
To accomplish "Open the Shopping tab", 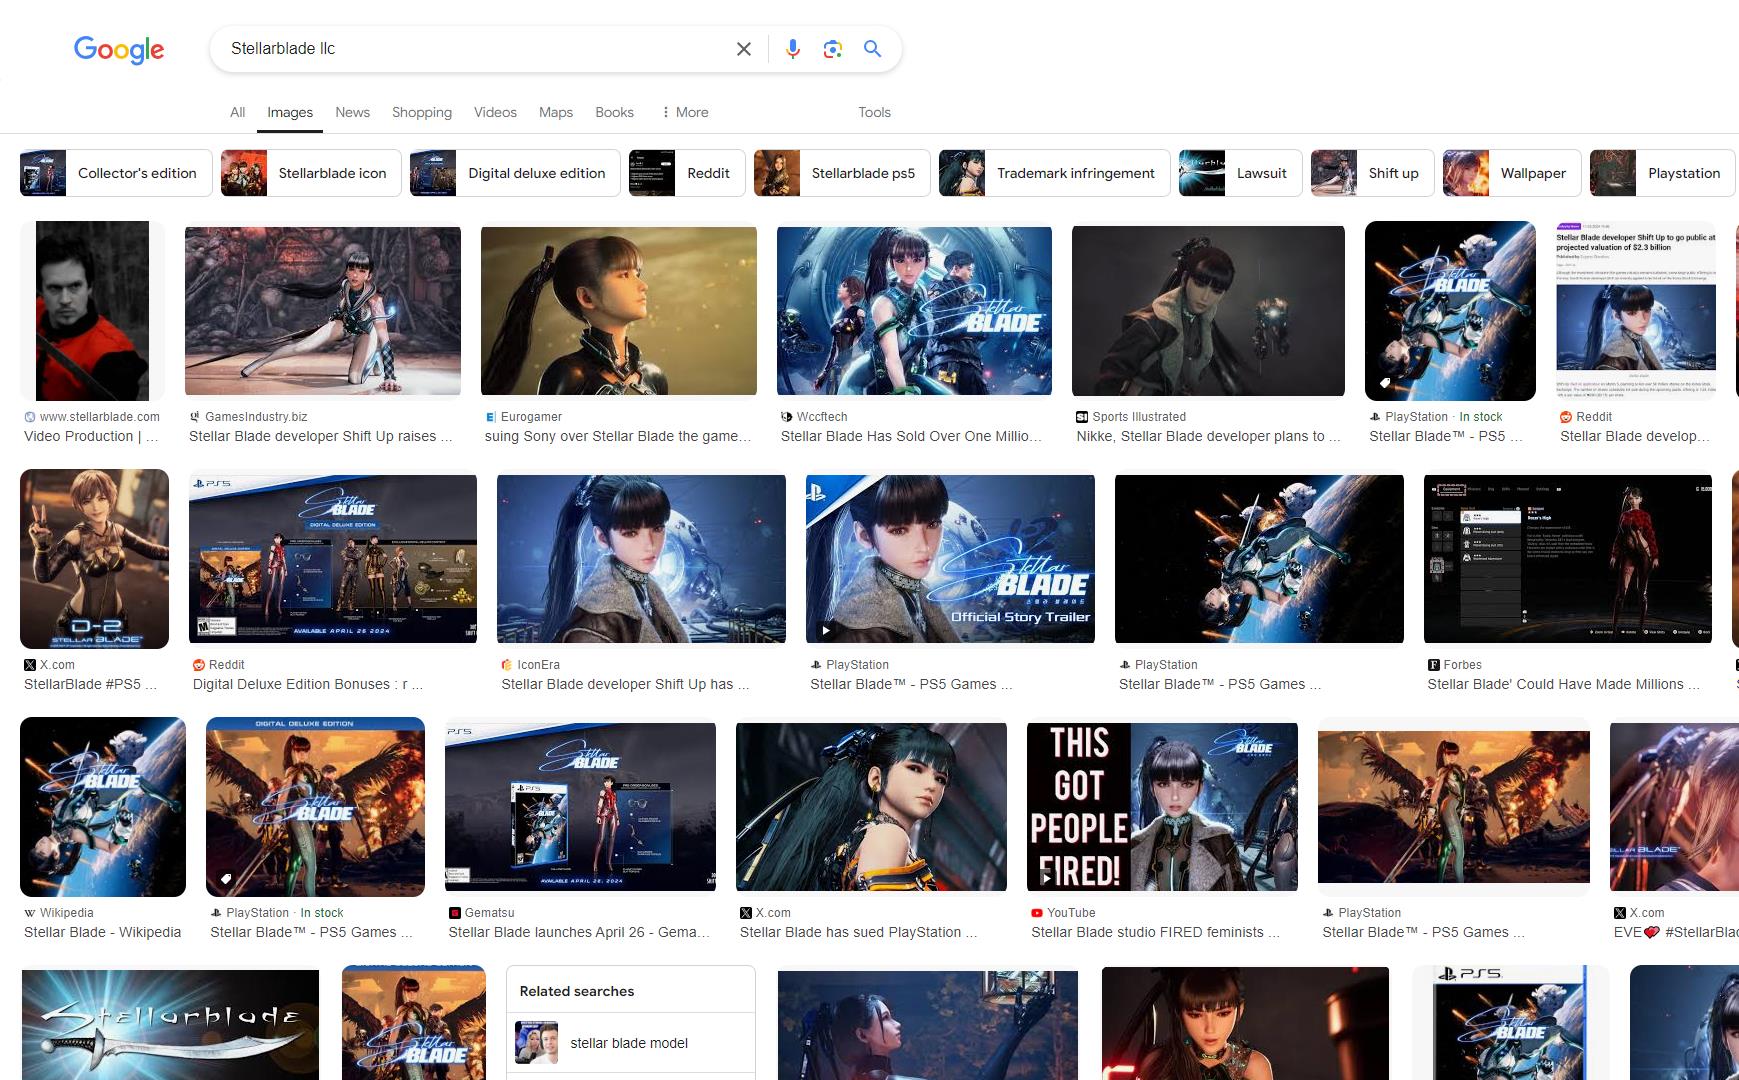I will coord(422,112).
